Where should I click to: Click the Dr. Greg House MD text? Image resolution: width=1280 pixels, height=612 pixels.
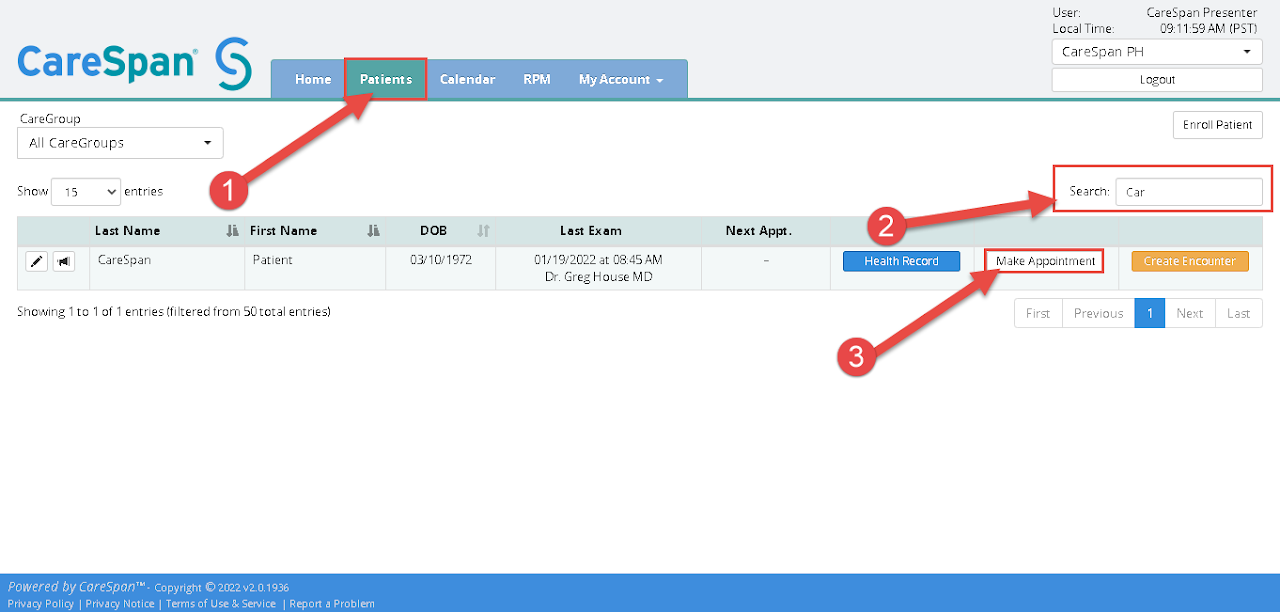[x=598, y=277]
